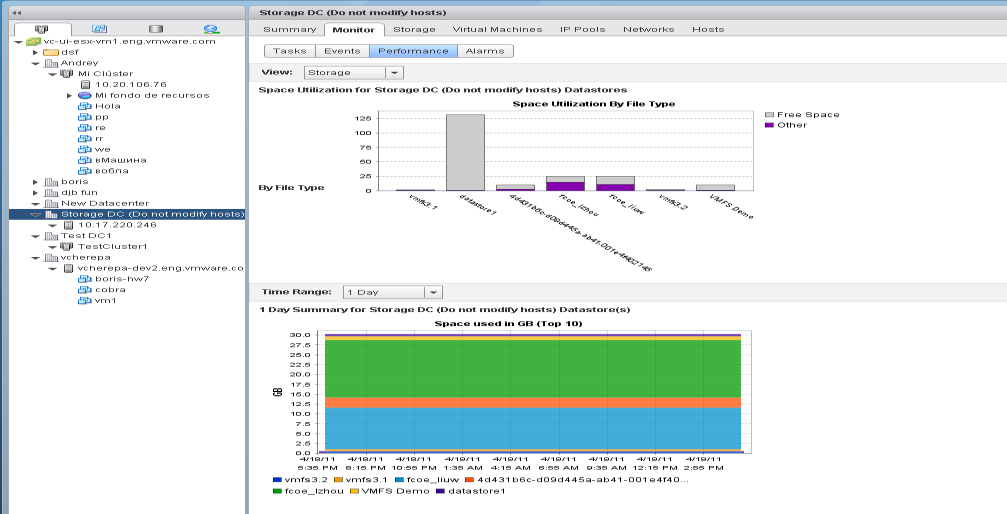The height and width of the screenshot is (514, 1007).
Task: Click host icon for vcherepa-dev2.eng.vmware.co
Action: (68, 269)
